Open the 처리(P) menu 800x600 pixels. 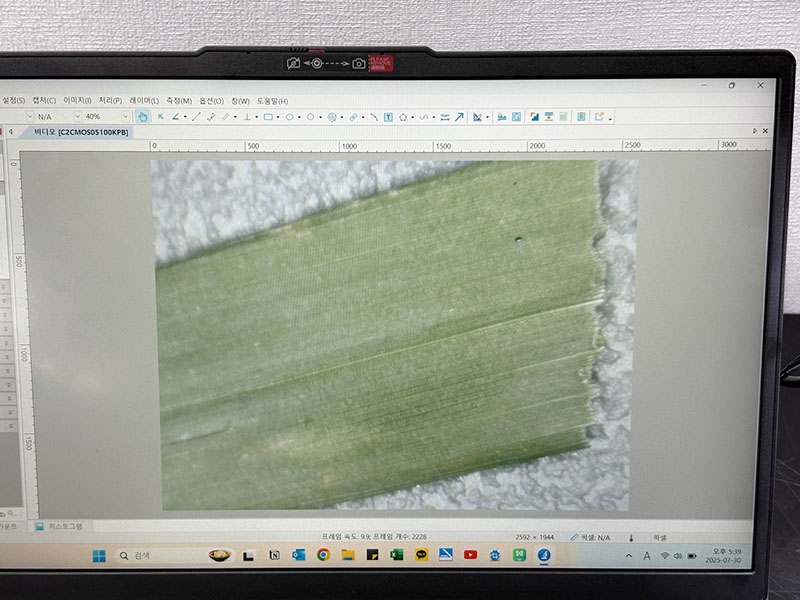pos(110,101)
